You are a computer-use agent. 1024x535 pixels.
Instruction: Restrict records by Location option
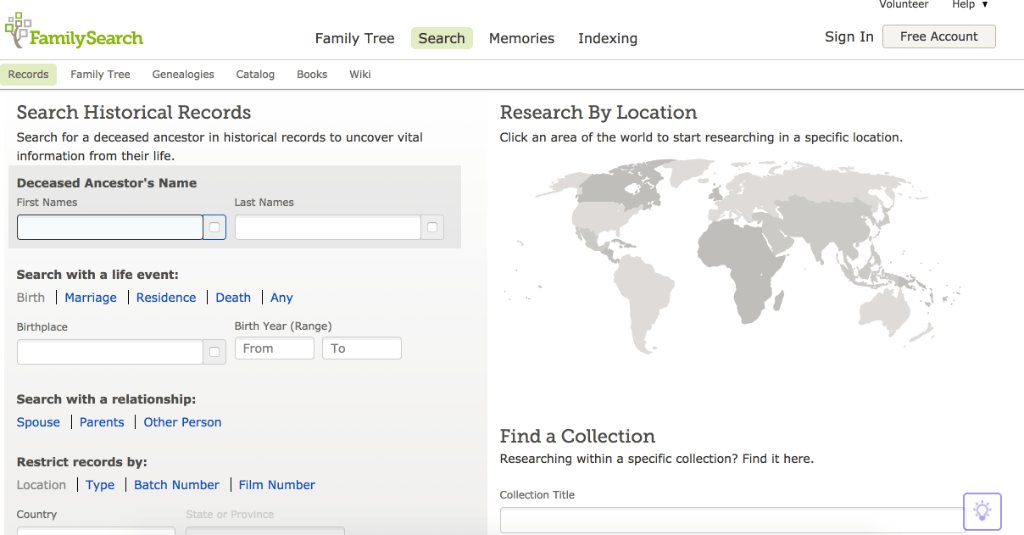click(x=41, y=485)
